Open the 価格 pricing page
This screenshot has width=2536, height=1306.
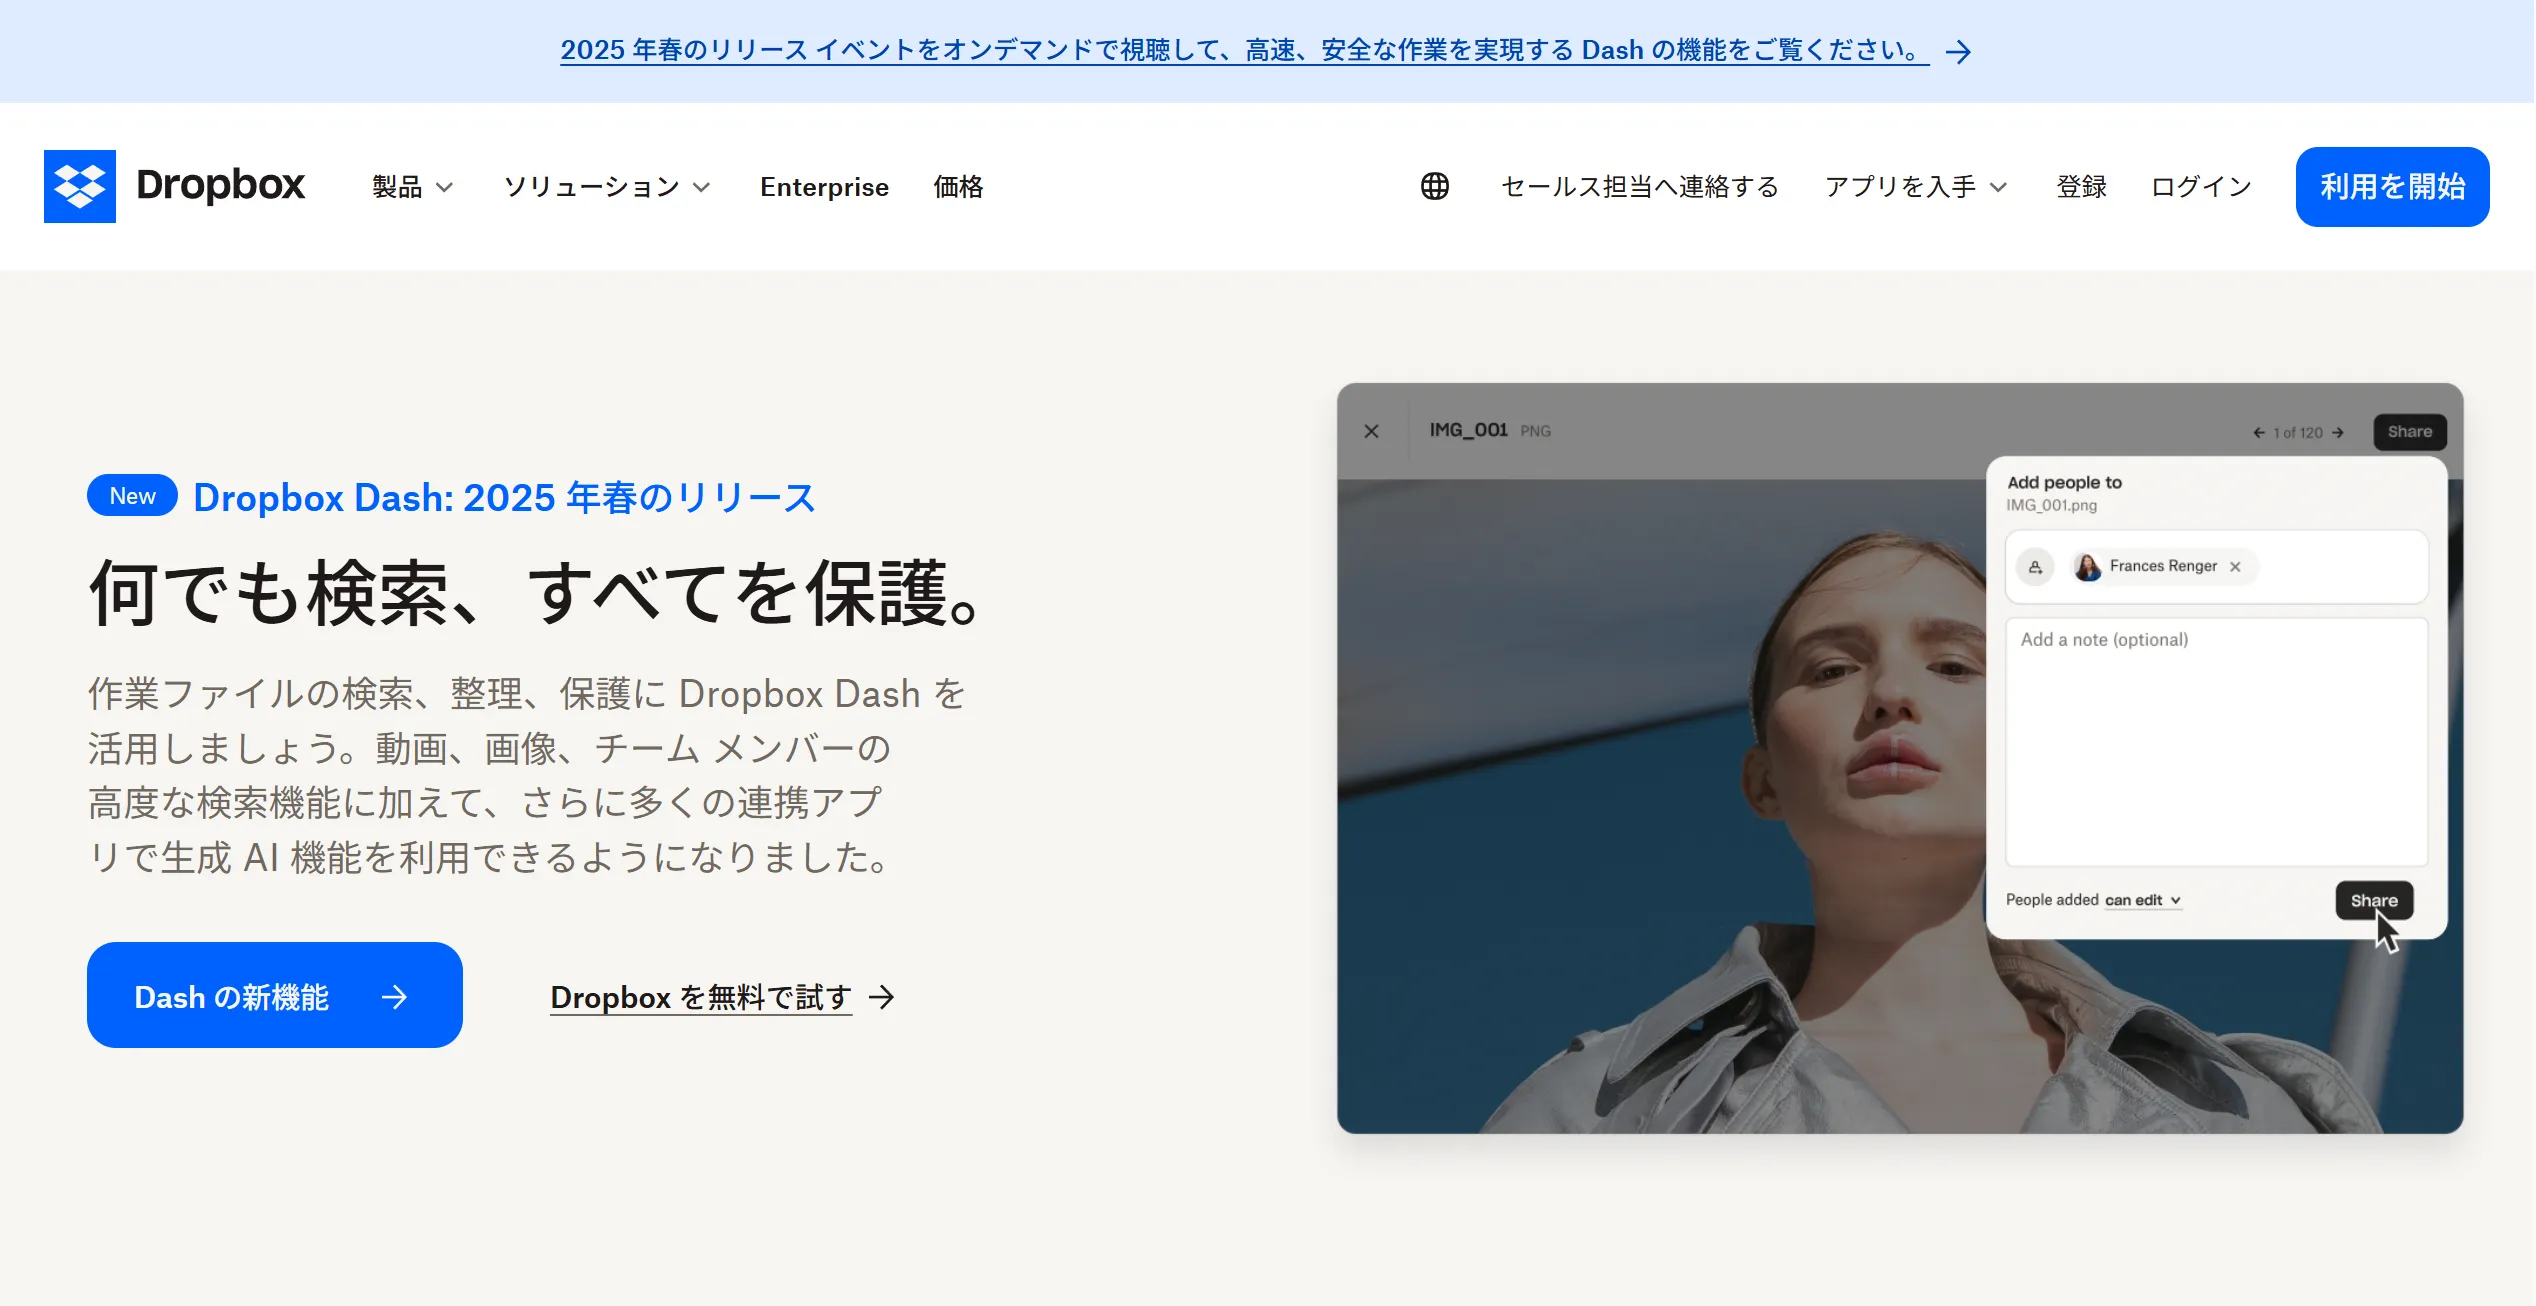(x=958, y=187)
